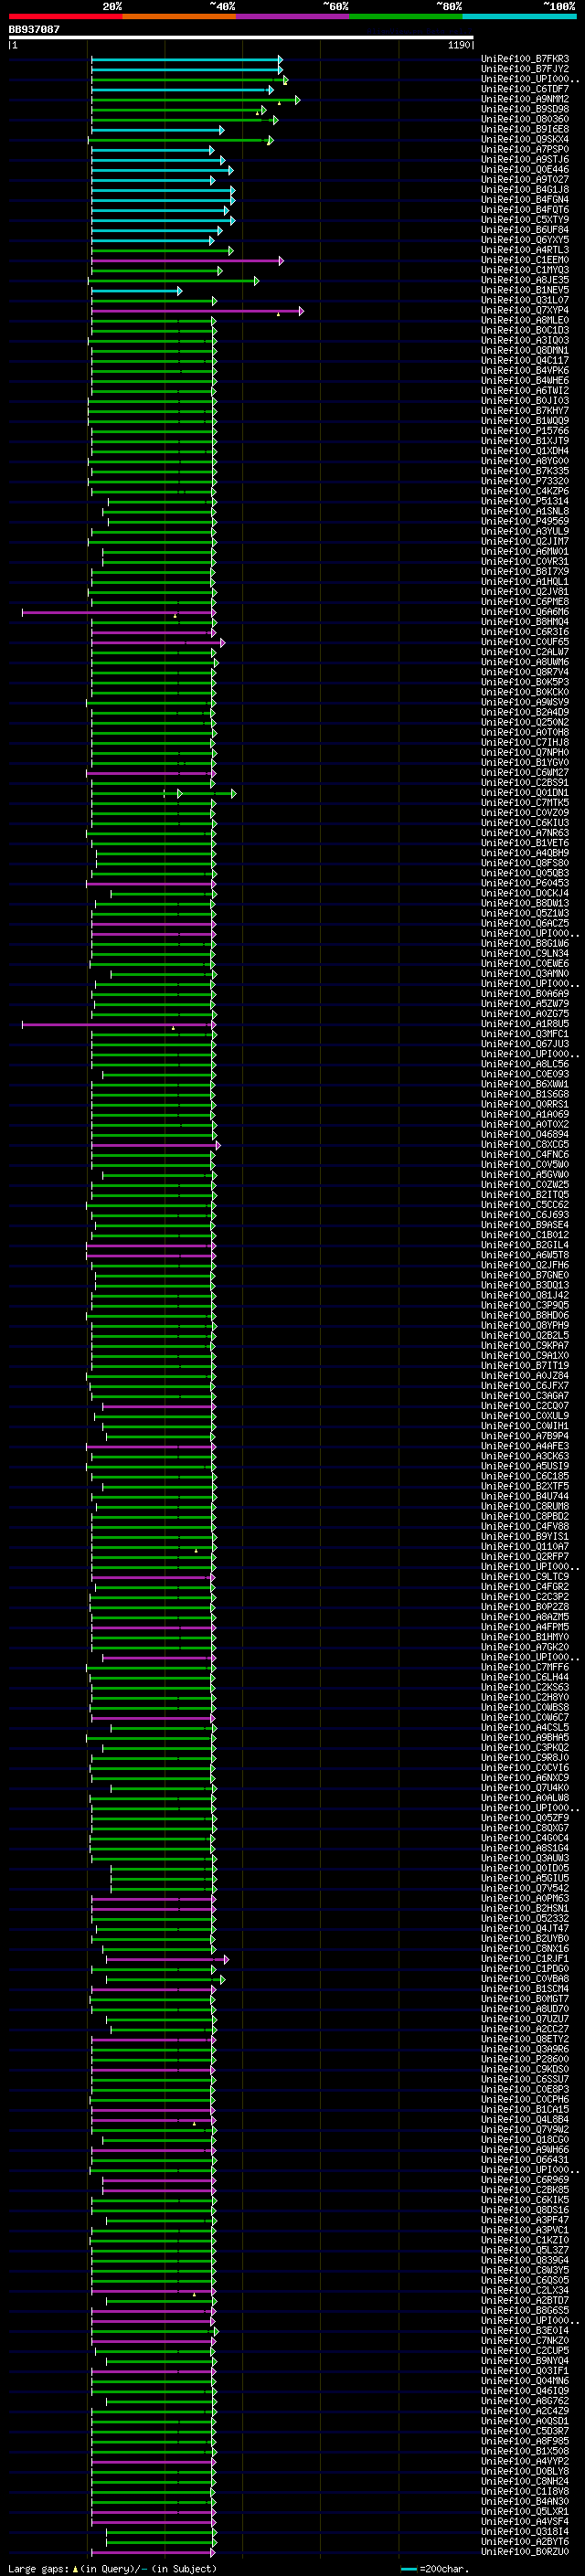Screen dimensions: 585x2576
Task: Select label UniRef100_A8JE35
Action: tap(525, 280)
